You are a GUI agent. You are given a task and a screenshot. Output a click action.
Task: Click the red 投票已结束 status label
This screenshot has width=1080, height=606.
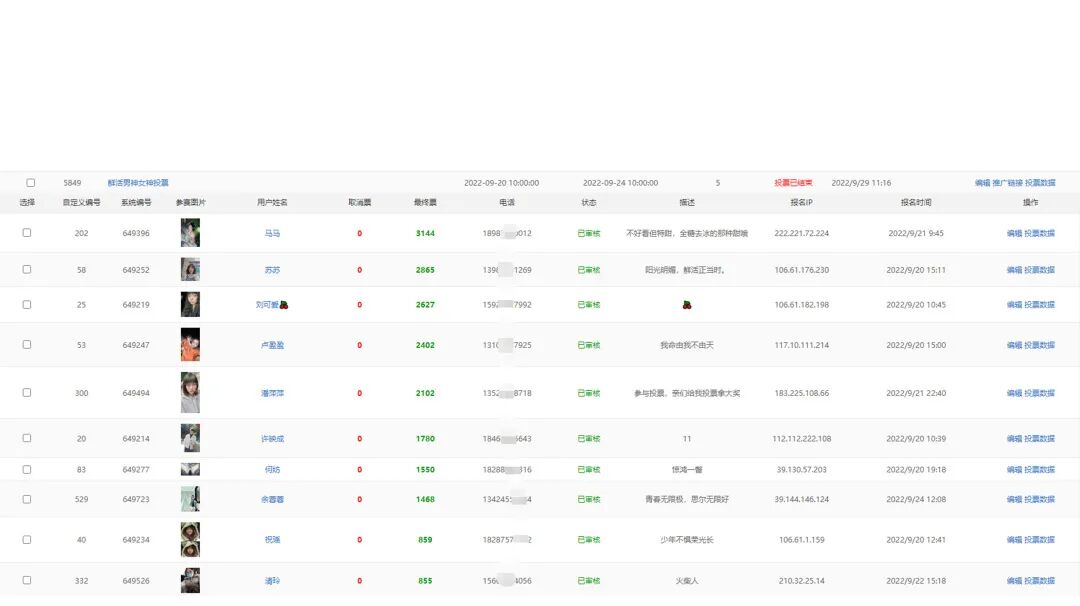(x=794, y=182)
